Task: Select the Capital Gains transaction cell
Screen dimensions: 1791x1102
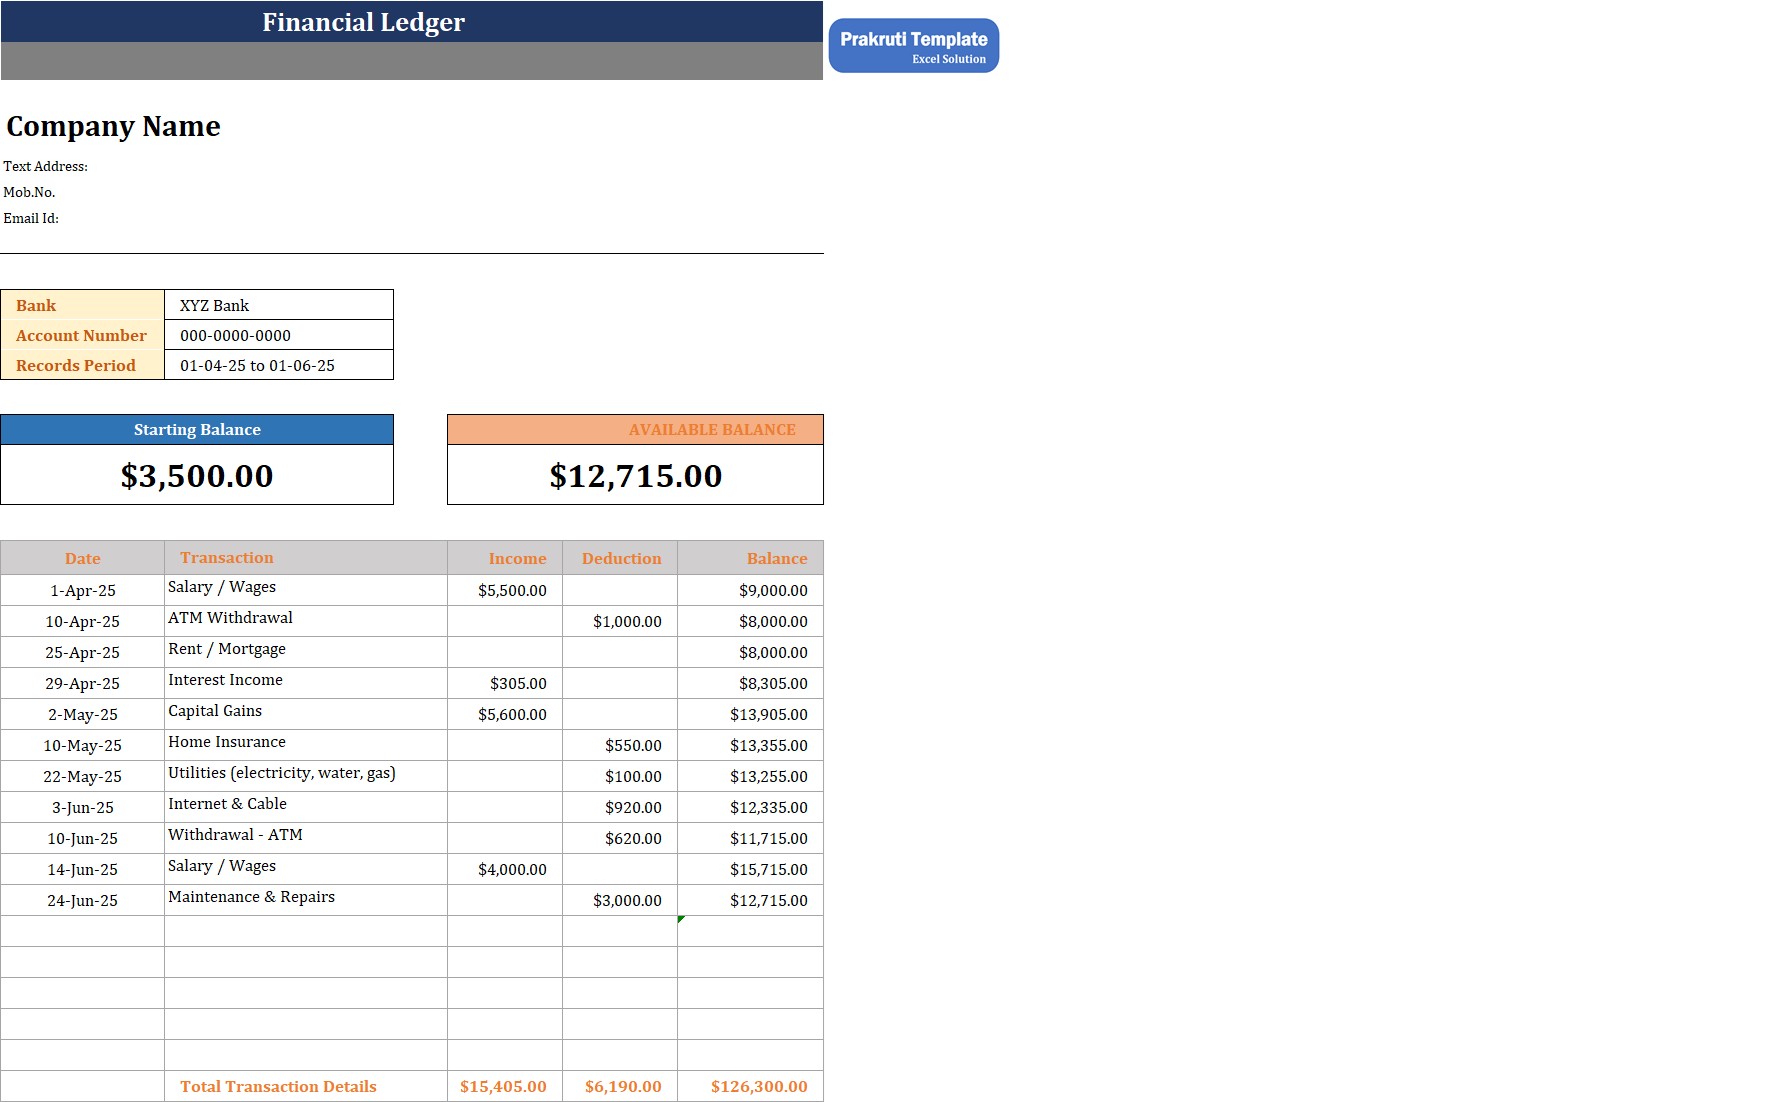Action: pyautogui.click(x=306, y=714)
